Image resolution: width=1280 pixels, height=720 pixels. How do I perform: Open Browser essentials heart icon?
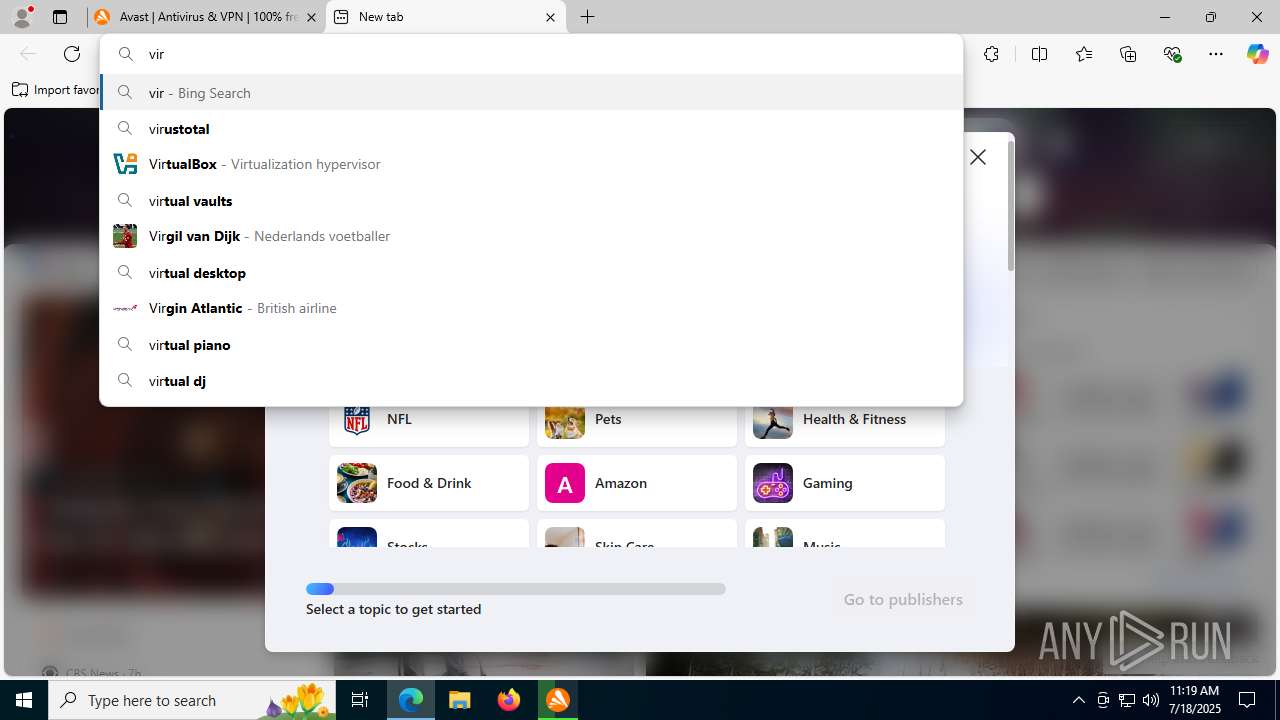(1172, 54)
